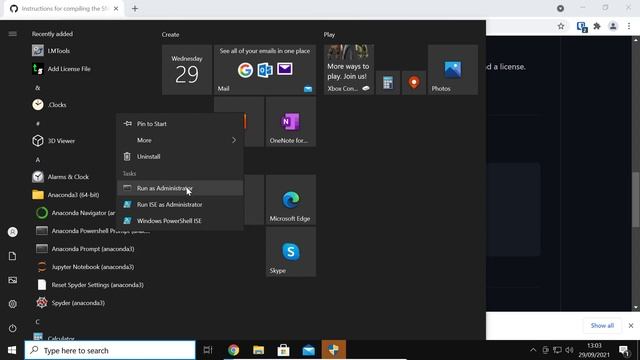Open volume control in system tray
The height and width of the screenshot is (360, 640).
click(569, 350)
